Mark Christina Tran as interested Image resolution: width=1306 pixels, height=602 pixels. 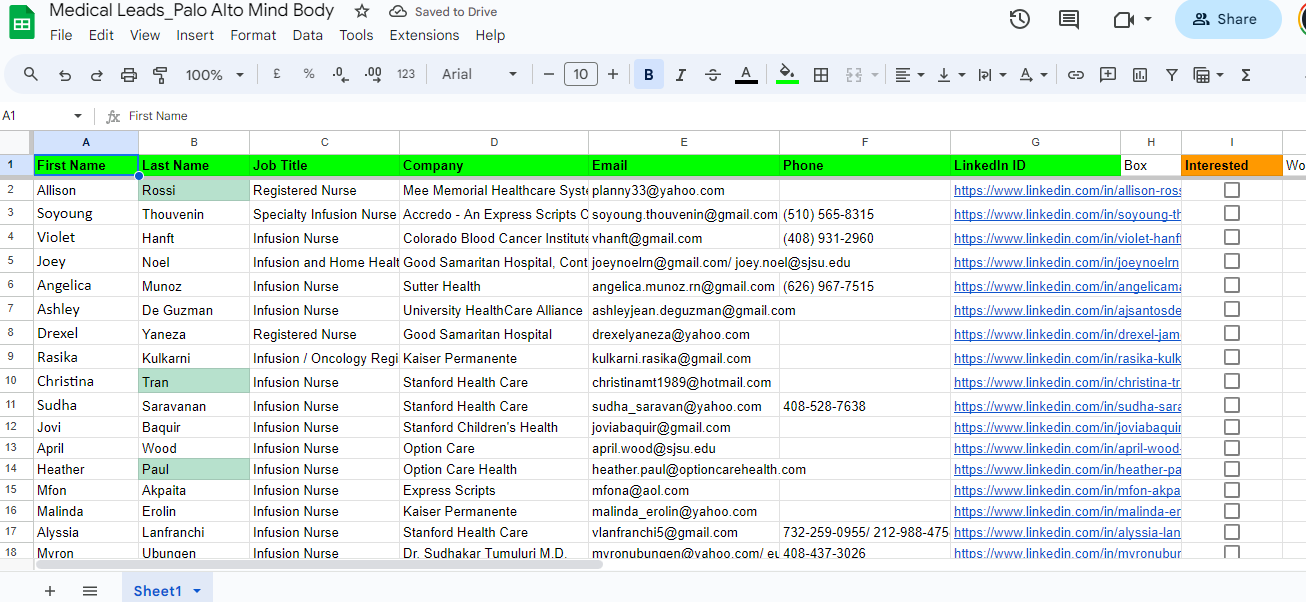[1231, 381]
